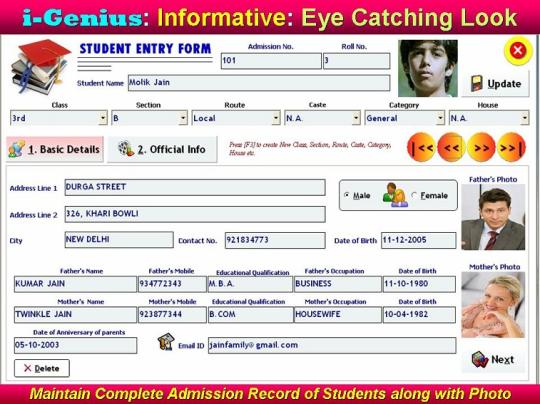Click Father's Mobile field 934772343
Viewport: 540px width, 404px height.
[172, 284]
